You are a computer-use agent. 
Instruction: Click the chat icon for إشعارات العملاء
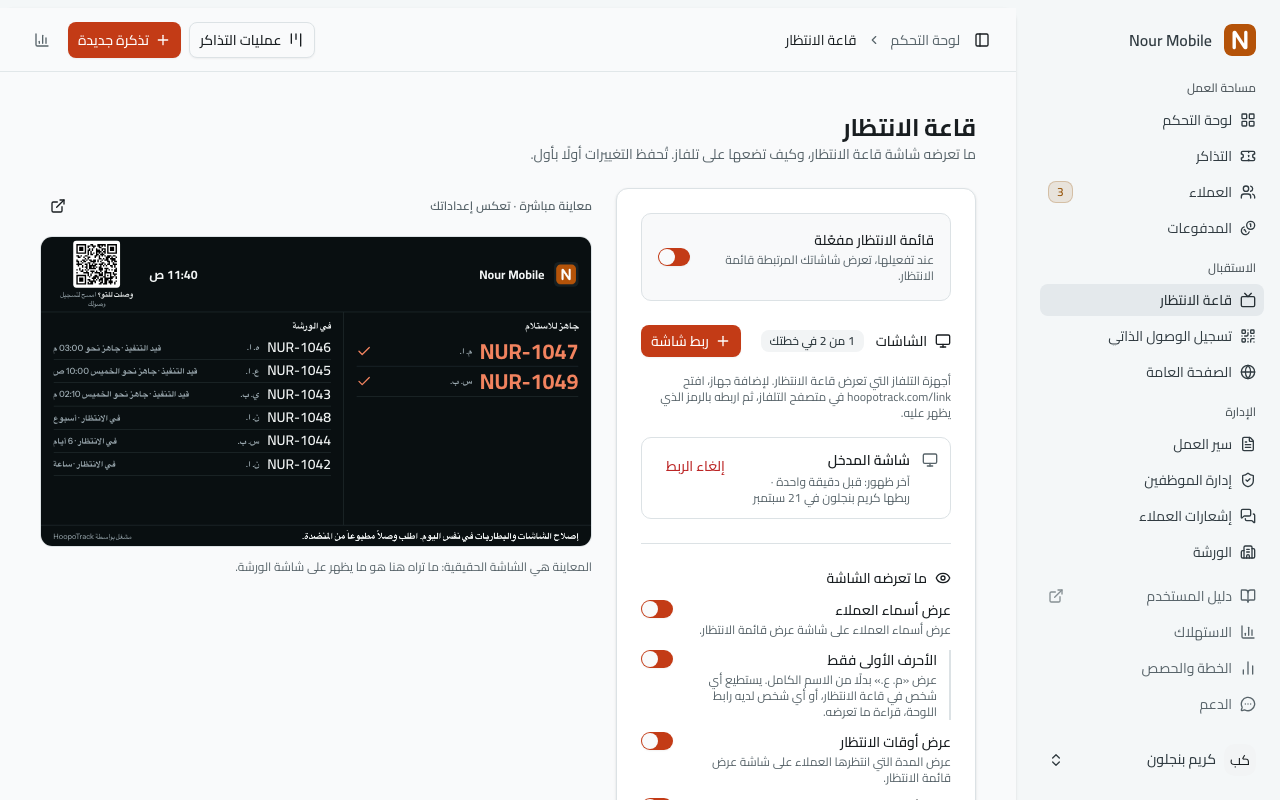tap(1248, 516)
